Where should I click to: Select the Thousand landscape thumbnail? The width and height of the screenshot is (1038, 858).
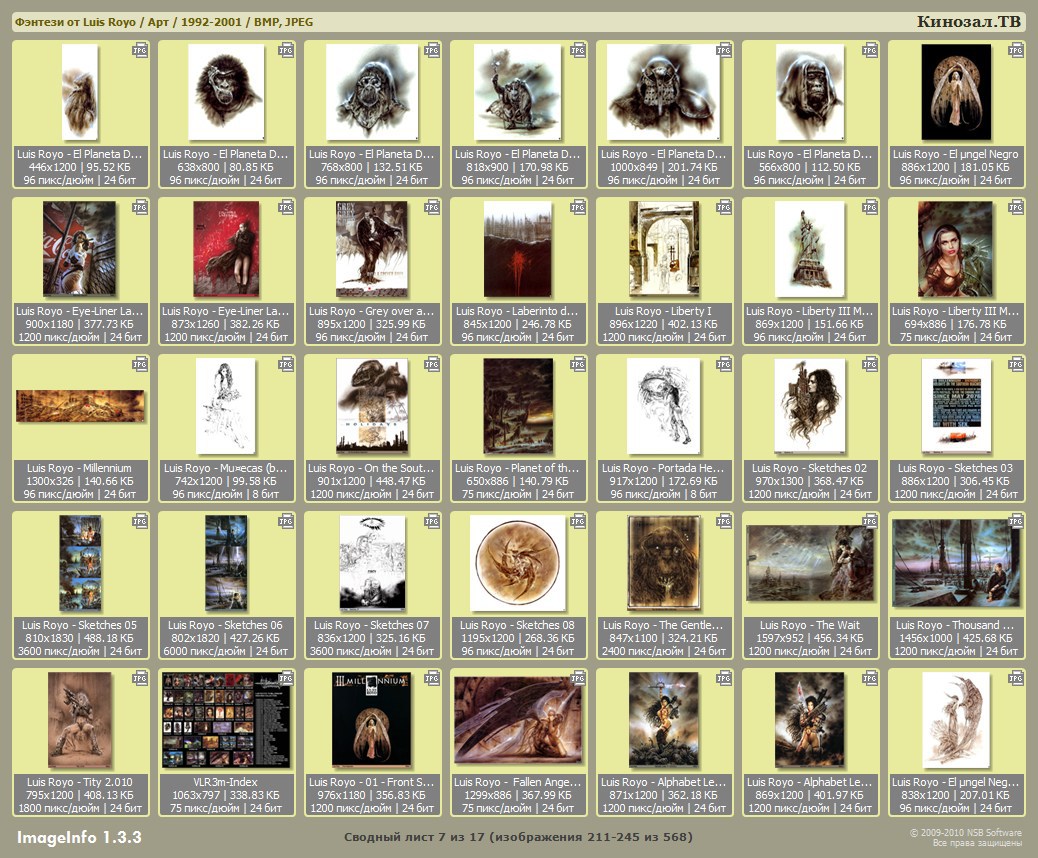coord(955,563)
